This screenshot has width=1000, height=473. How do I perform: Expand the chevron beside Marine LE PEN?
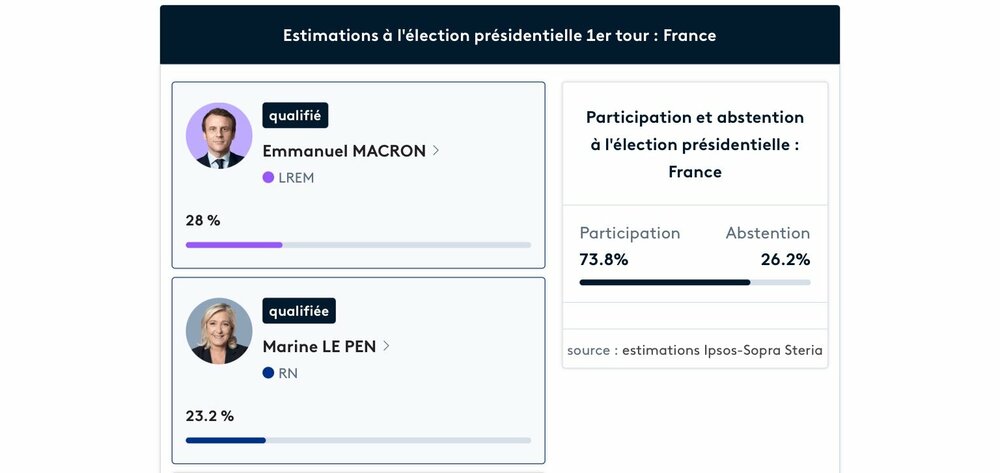coord(387,346)
